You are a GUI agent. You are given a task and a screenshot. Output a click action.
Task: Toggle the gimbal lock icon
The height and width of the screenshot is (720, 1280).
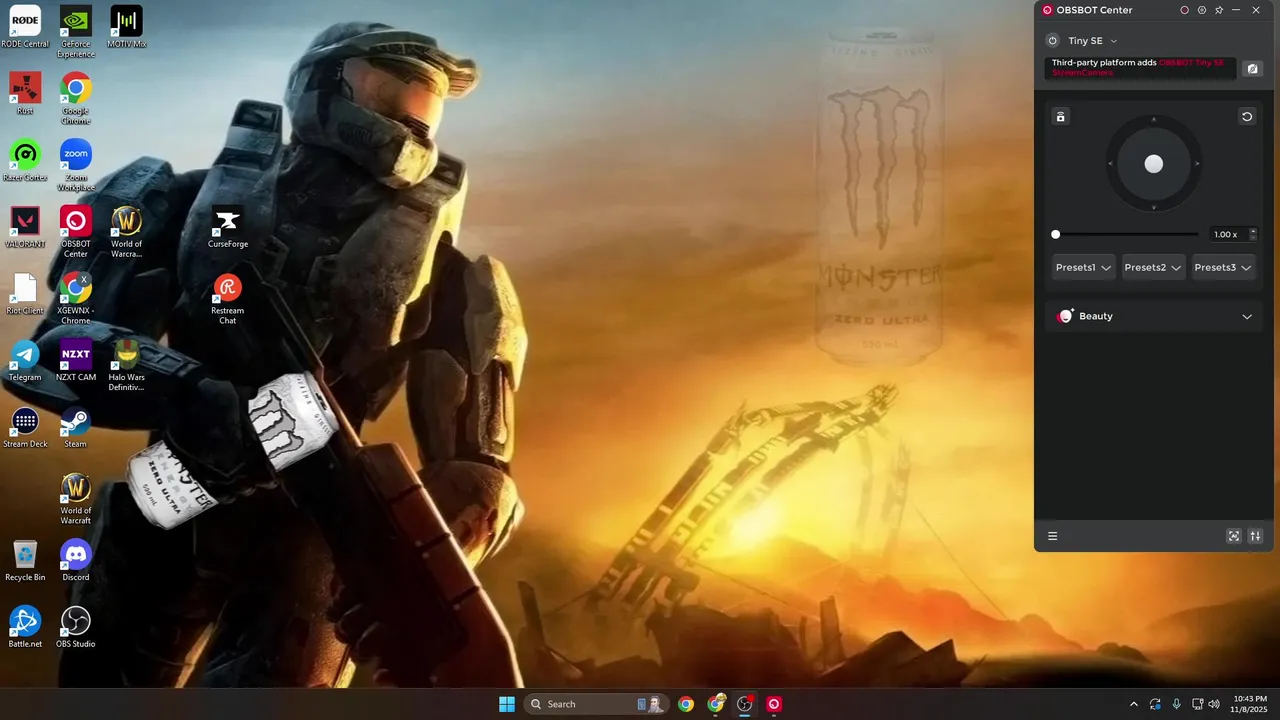1061,117
